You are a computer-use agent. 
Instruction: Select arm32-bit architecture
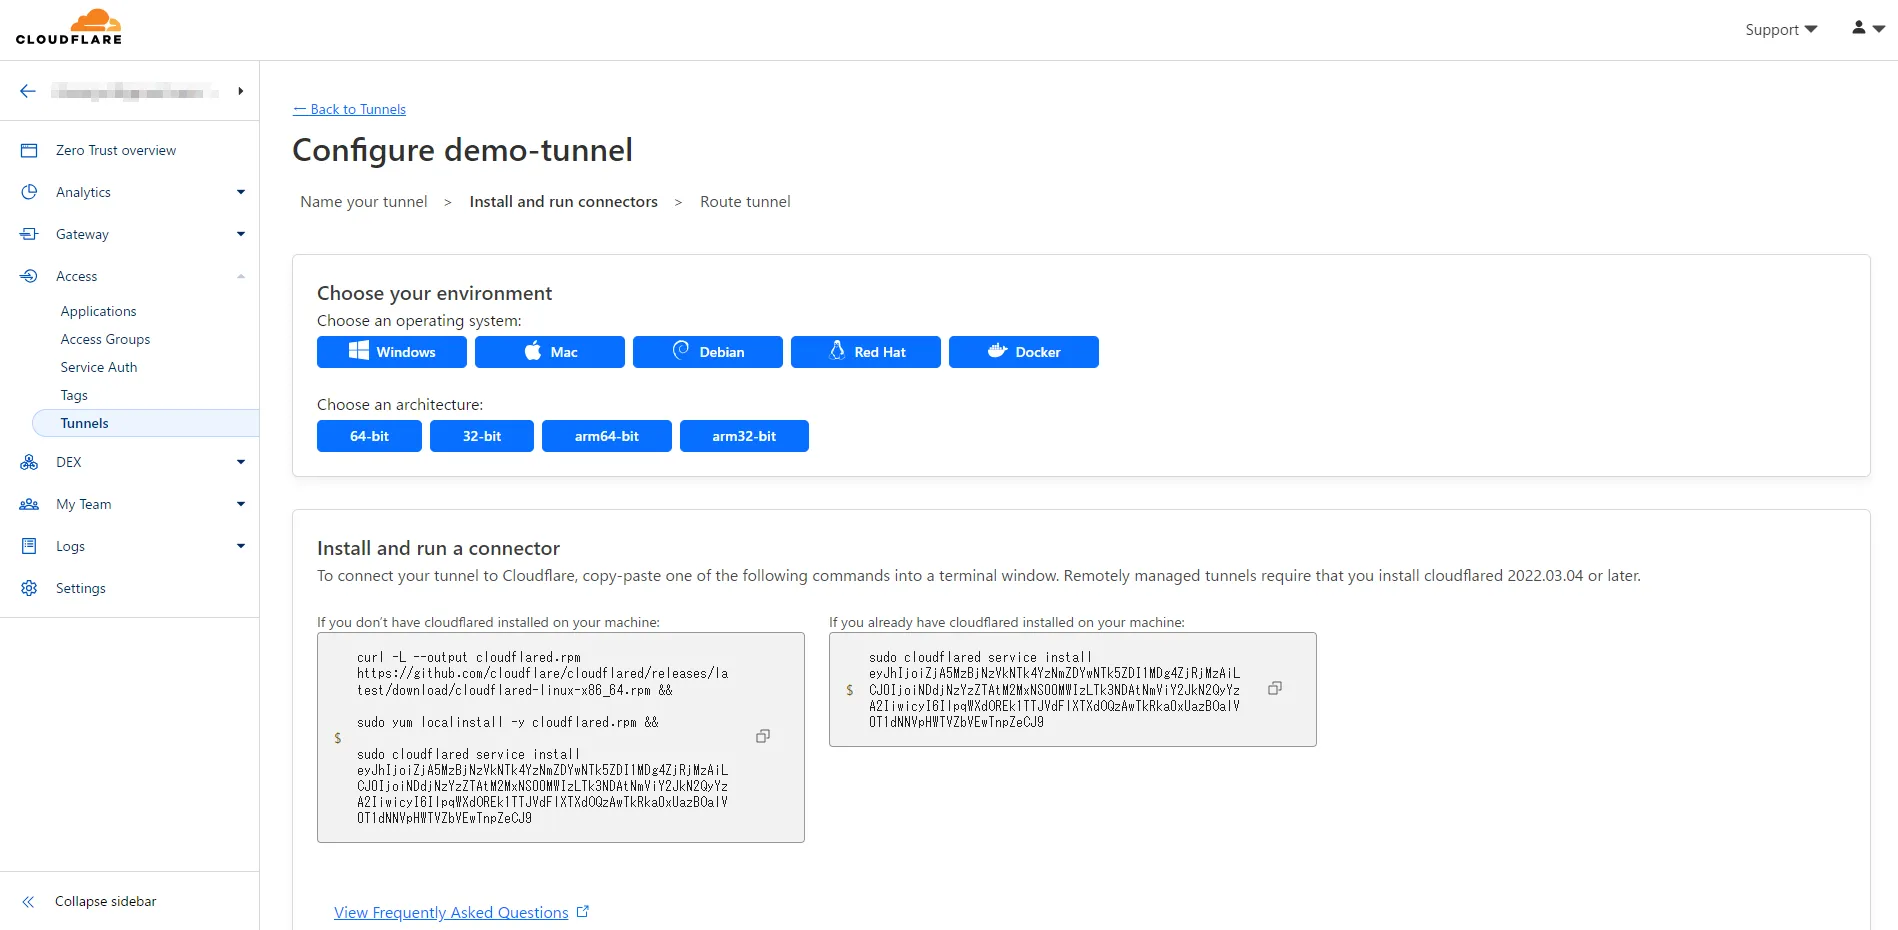coord(744,436)
